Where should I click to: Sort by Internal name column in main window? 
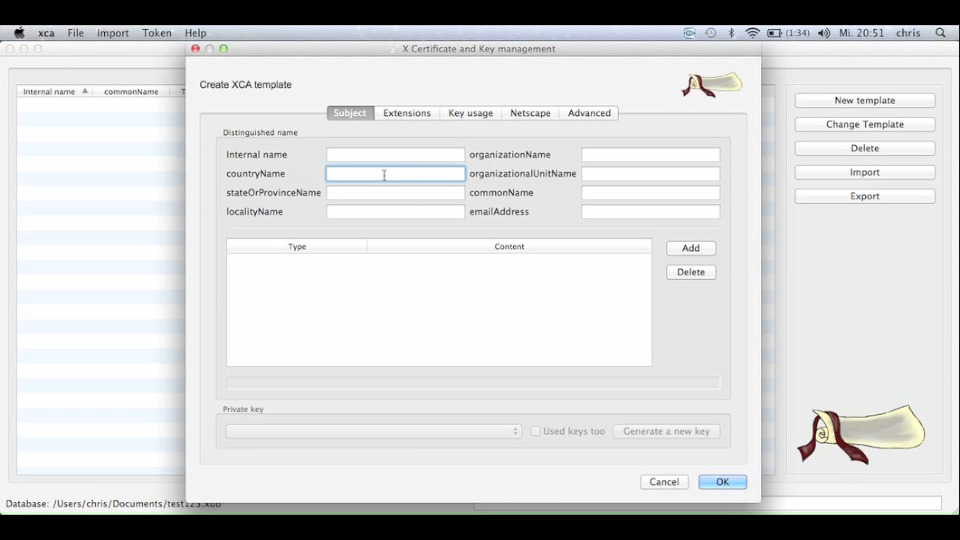click(54, 91)
